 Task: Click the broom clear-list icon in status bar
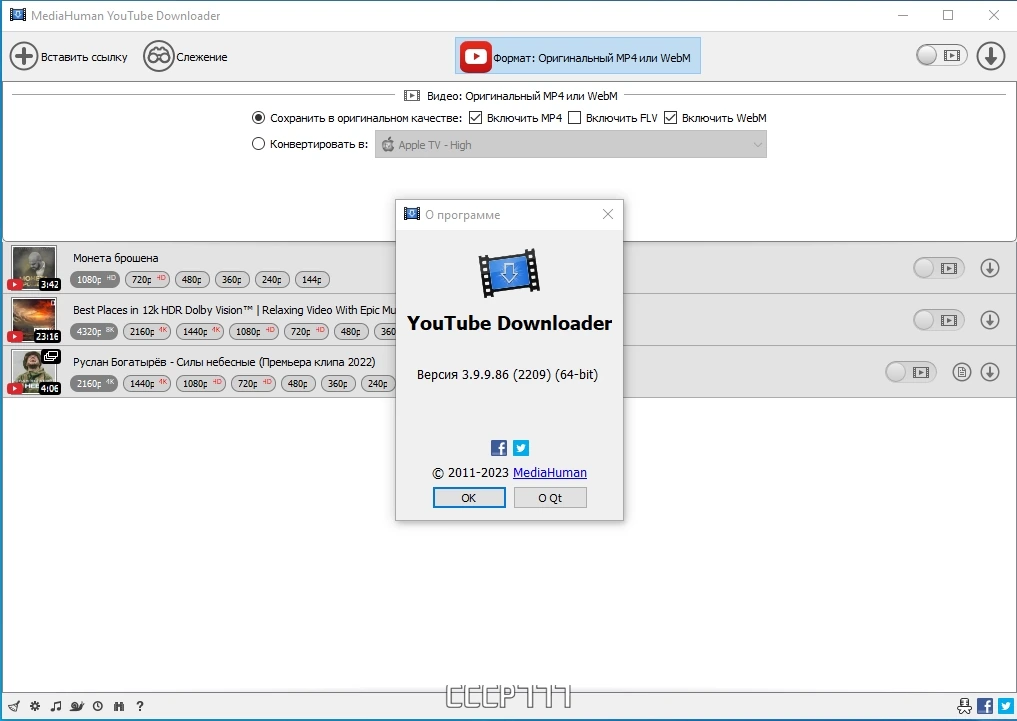14,706
